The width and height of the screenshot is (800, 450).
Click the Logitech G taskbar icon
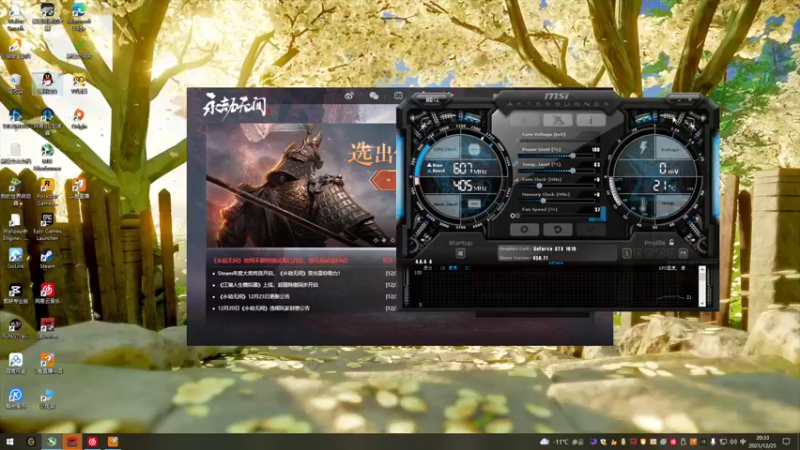(31, 442)
